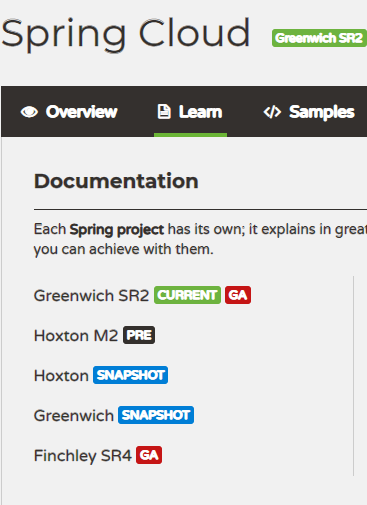Image resolution: width=367 pixels, height=505 pixels.
Task: Click the GA badge beside Finchley SR4
Action: (x=149, y=455)
